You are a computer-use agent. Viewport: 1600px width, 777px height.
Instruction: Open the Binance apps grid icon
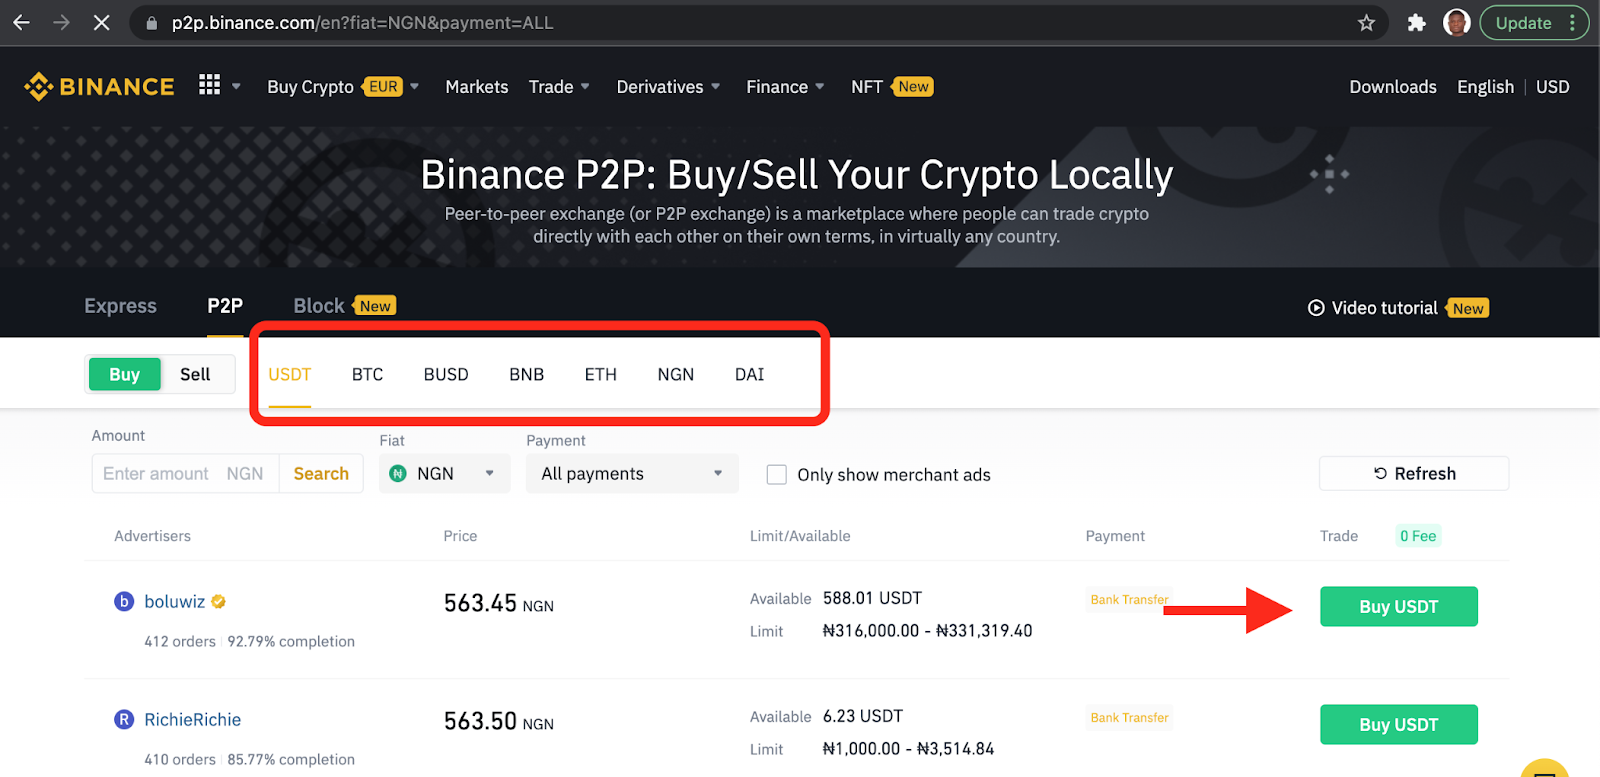click(209, 85)
